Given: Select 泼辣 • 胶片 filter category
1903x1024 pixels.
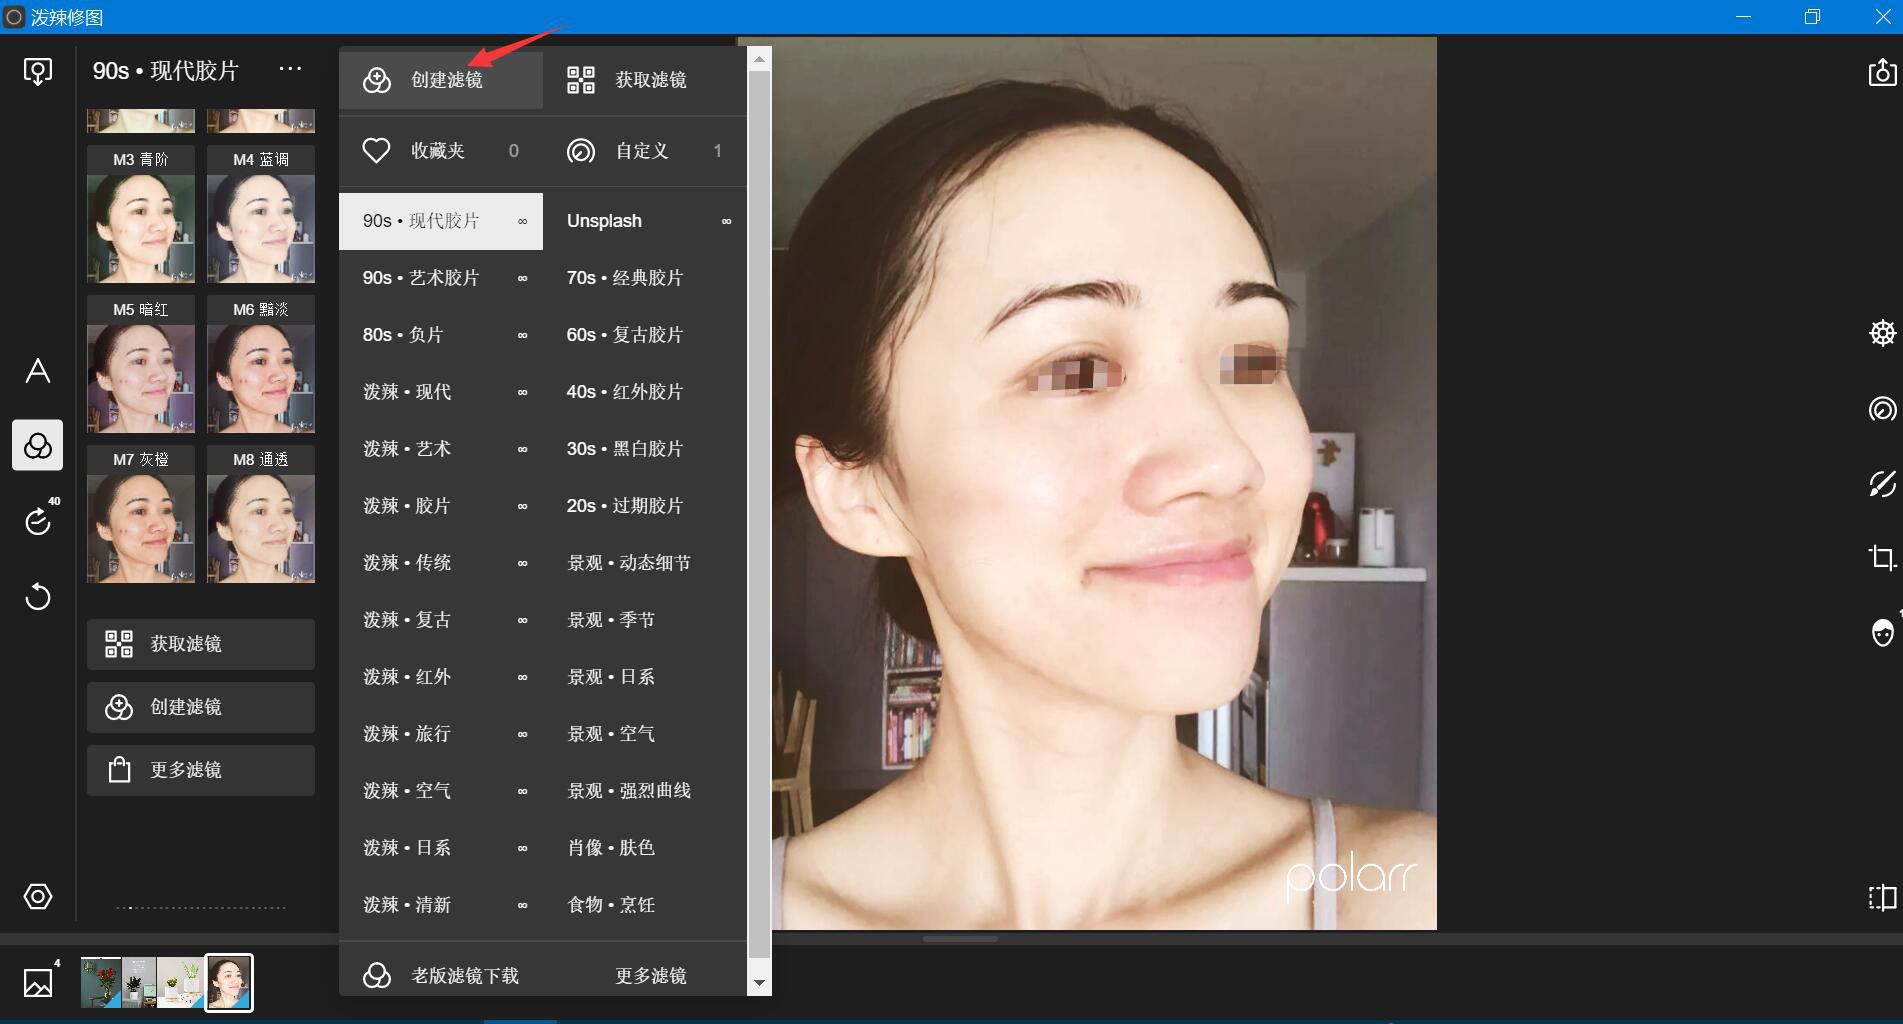Looking at the screenshot, I should tap(441, 506).
